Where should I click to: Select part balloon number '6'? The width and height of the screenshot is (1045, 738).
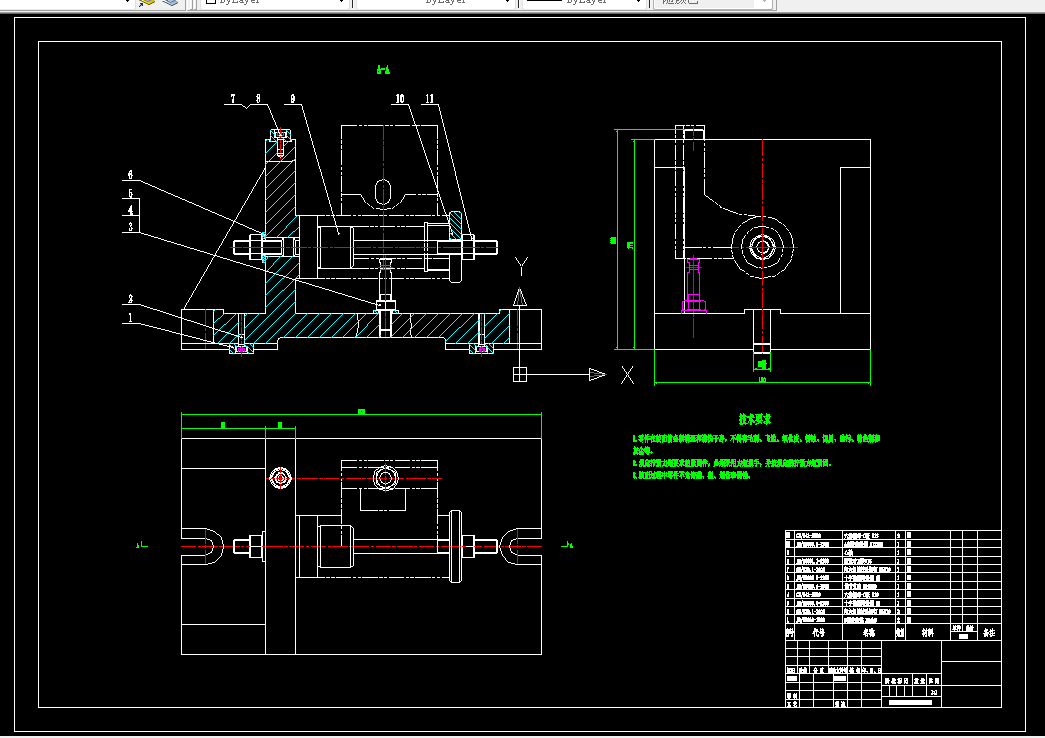pos(130,175)
